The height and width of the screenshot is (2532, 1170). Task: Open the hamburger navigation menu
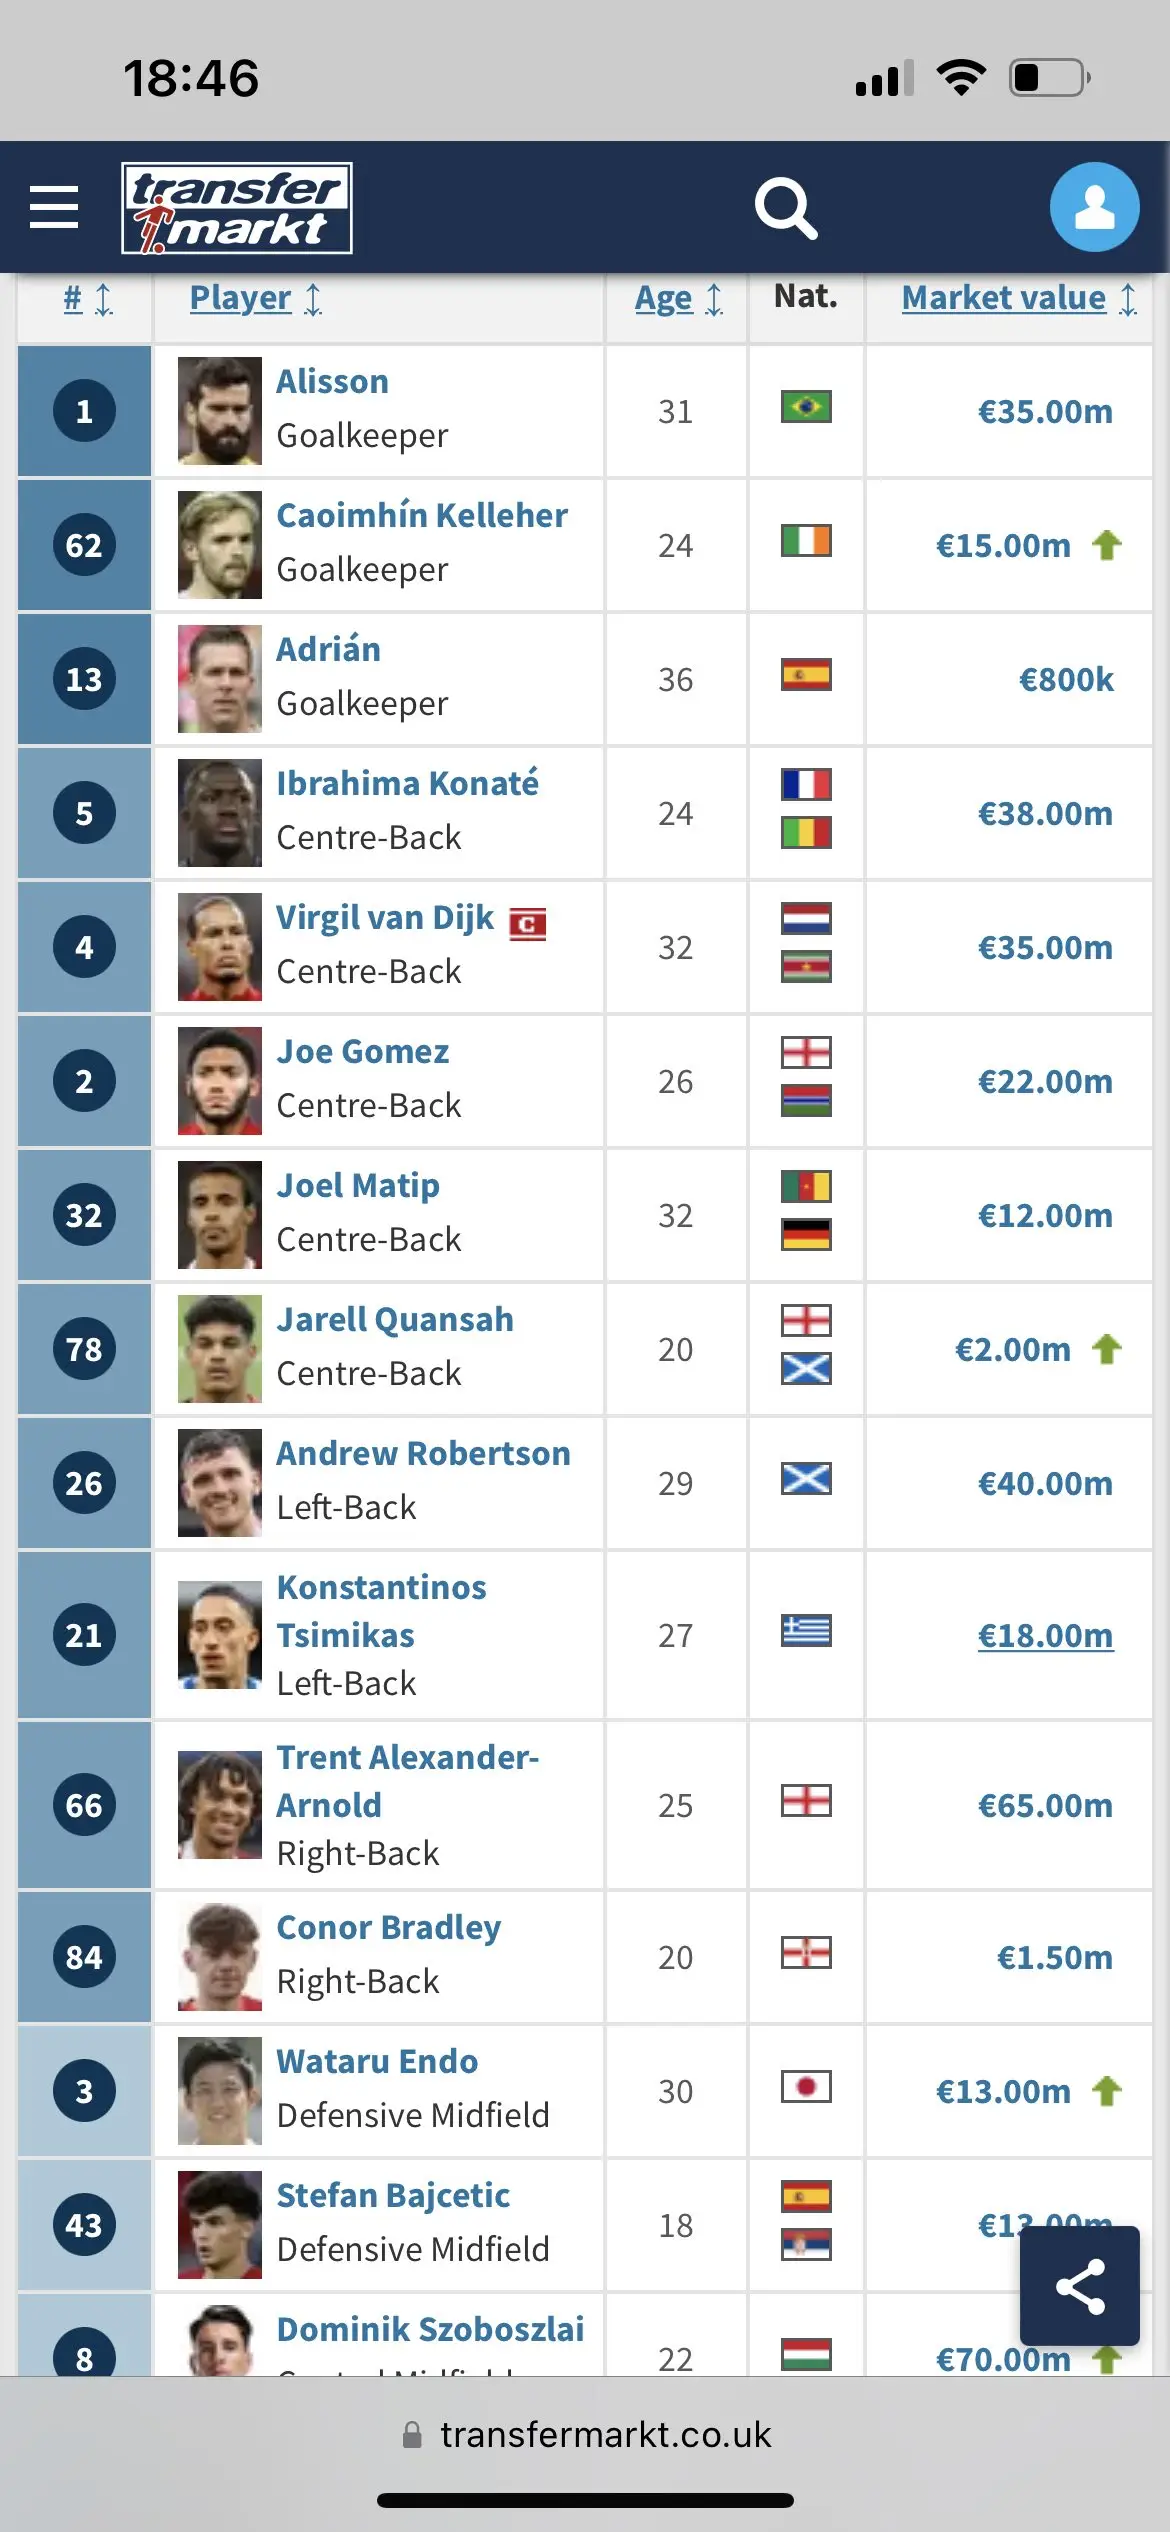54,207
